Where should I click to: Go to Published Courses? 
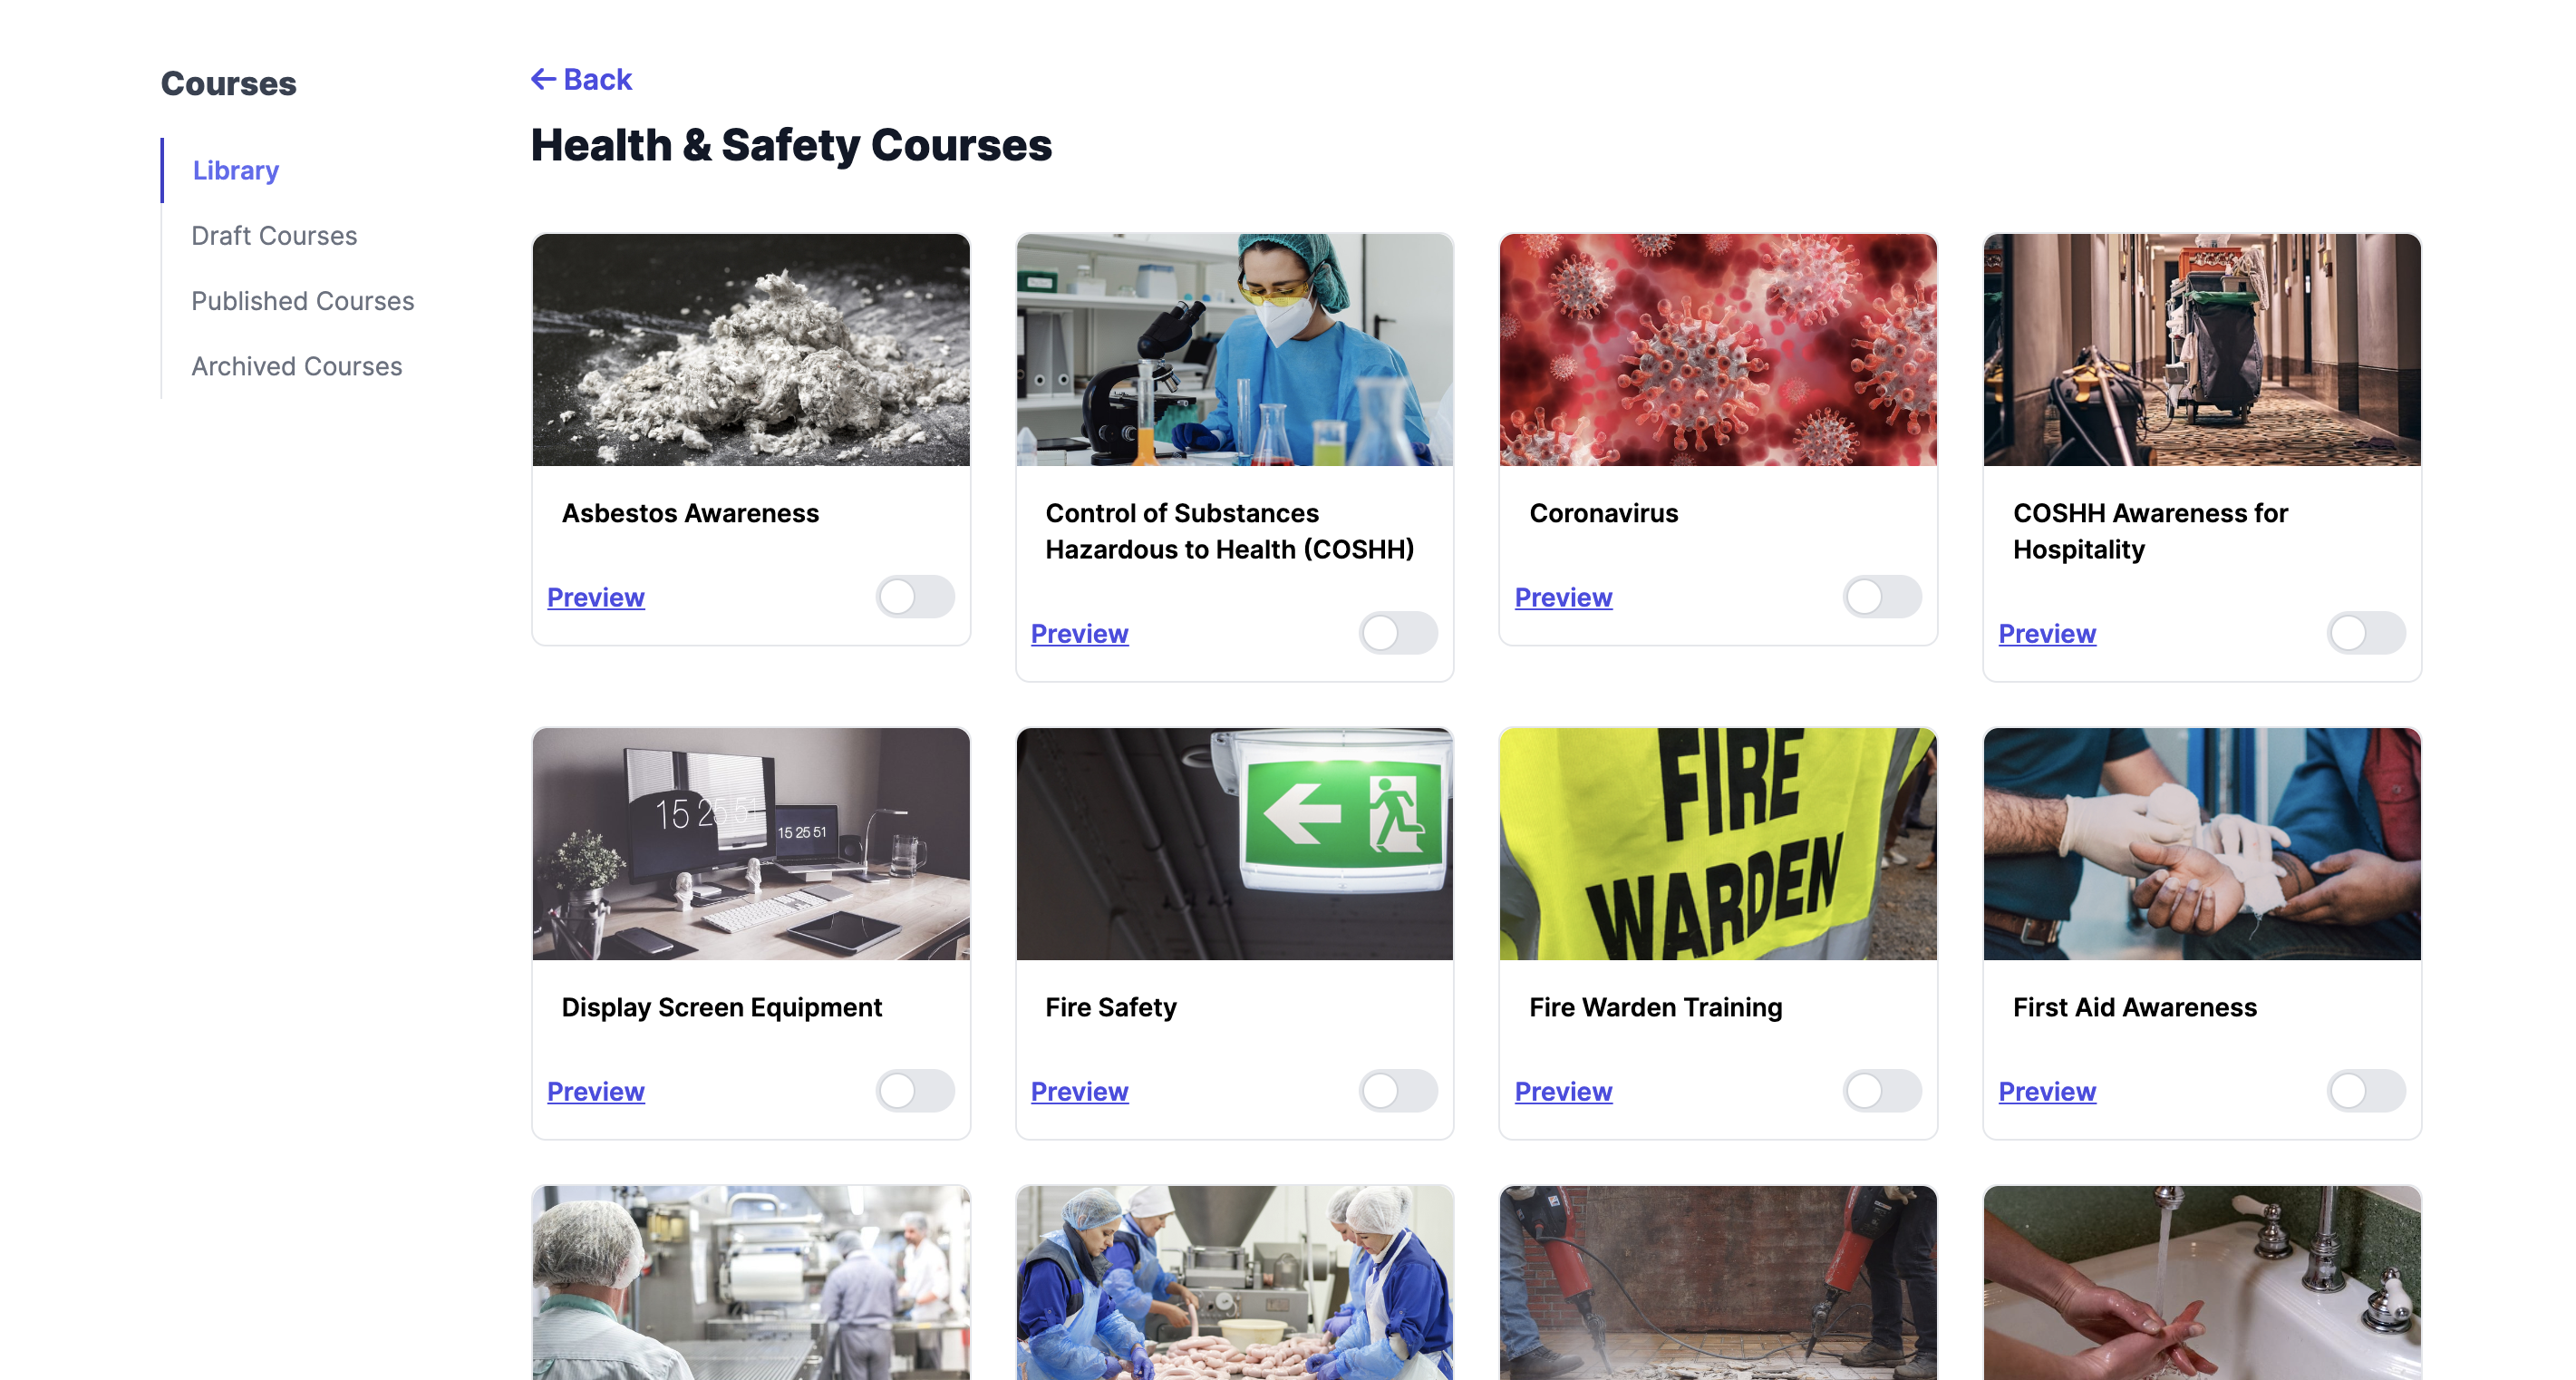[302, 300]
